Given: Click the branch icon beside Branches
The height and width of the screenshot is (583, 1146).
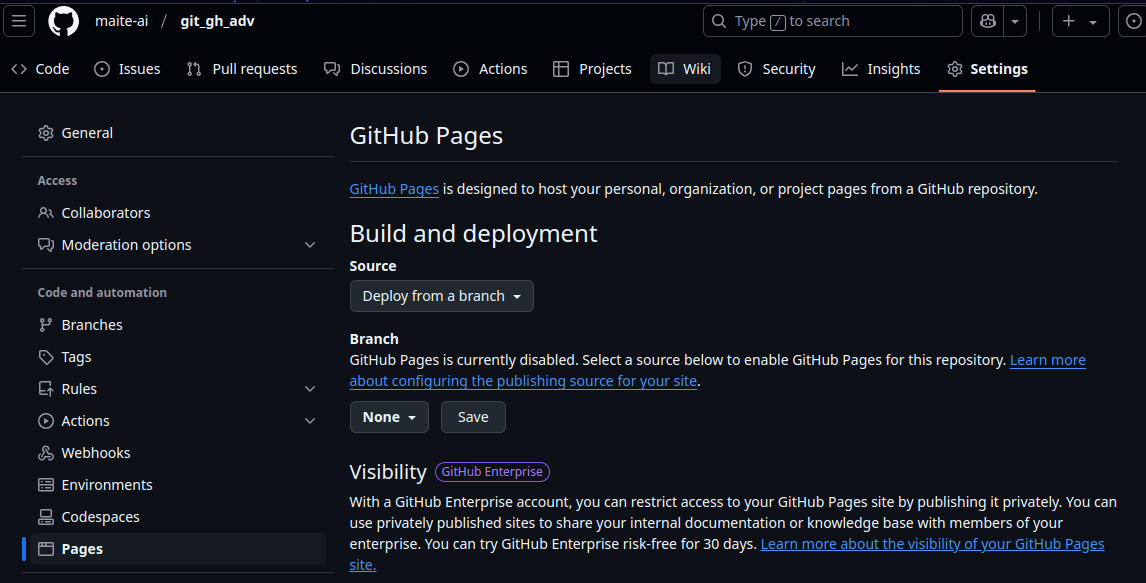Looking at the screenshot, I should coord(46,325).
